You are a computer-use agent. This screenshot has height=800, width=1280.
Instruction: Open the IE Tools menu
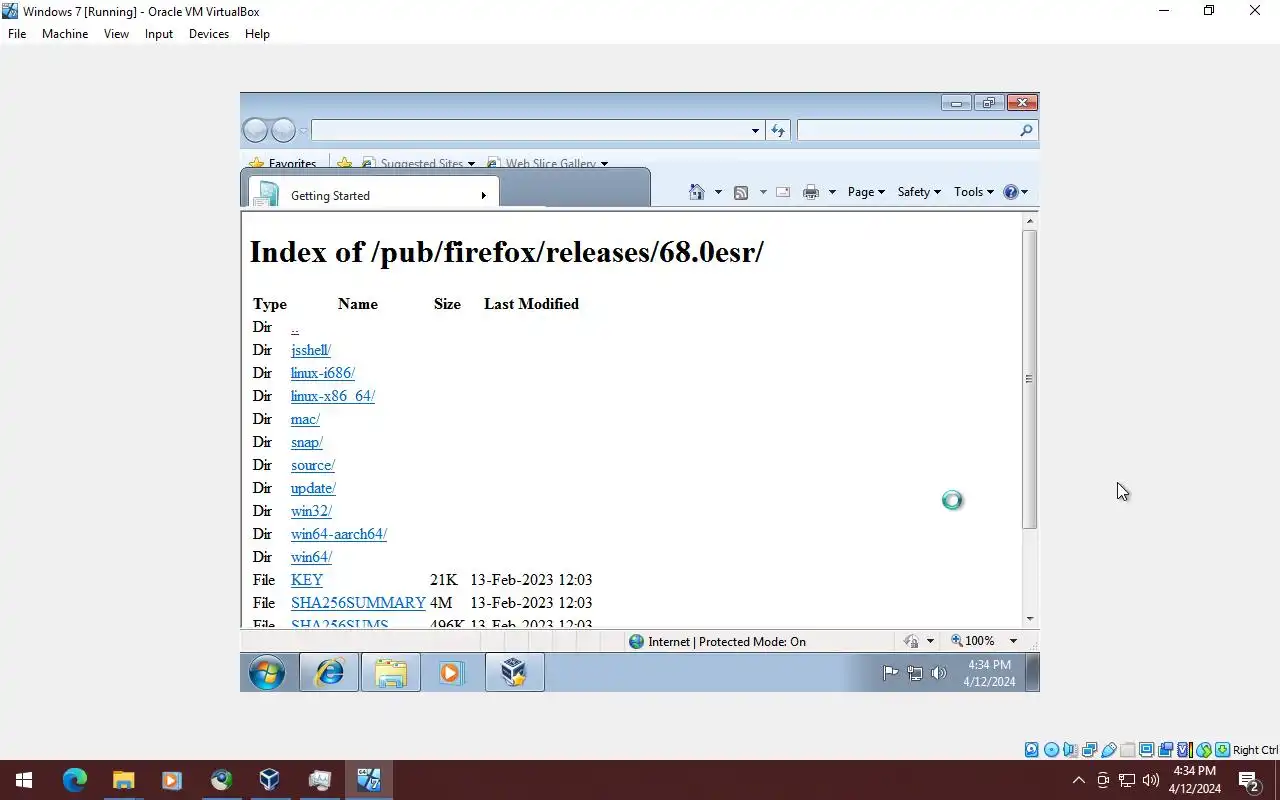pyautogui.click(x=973, y=192)
